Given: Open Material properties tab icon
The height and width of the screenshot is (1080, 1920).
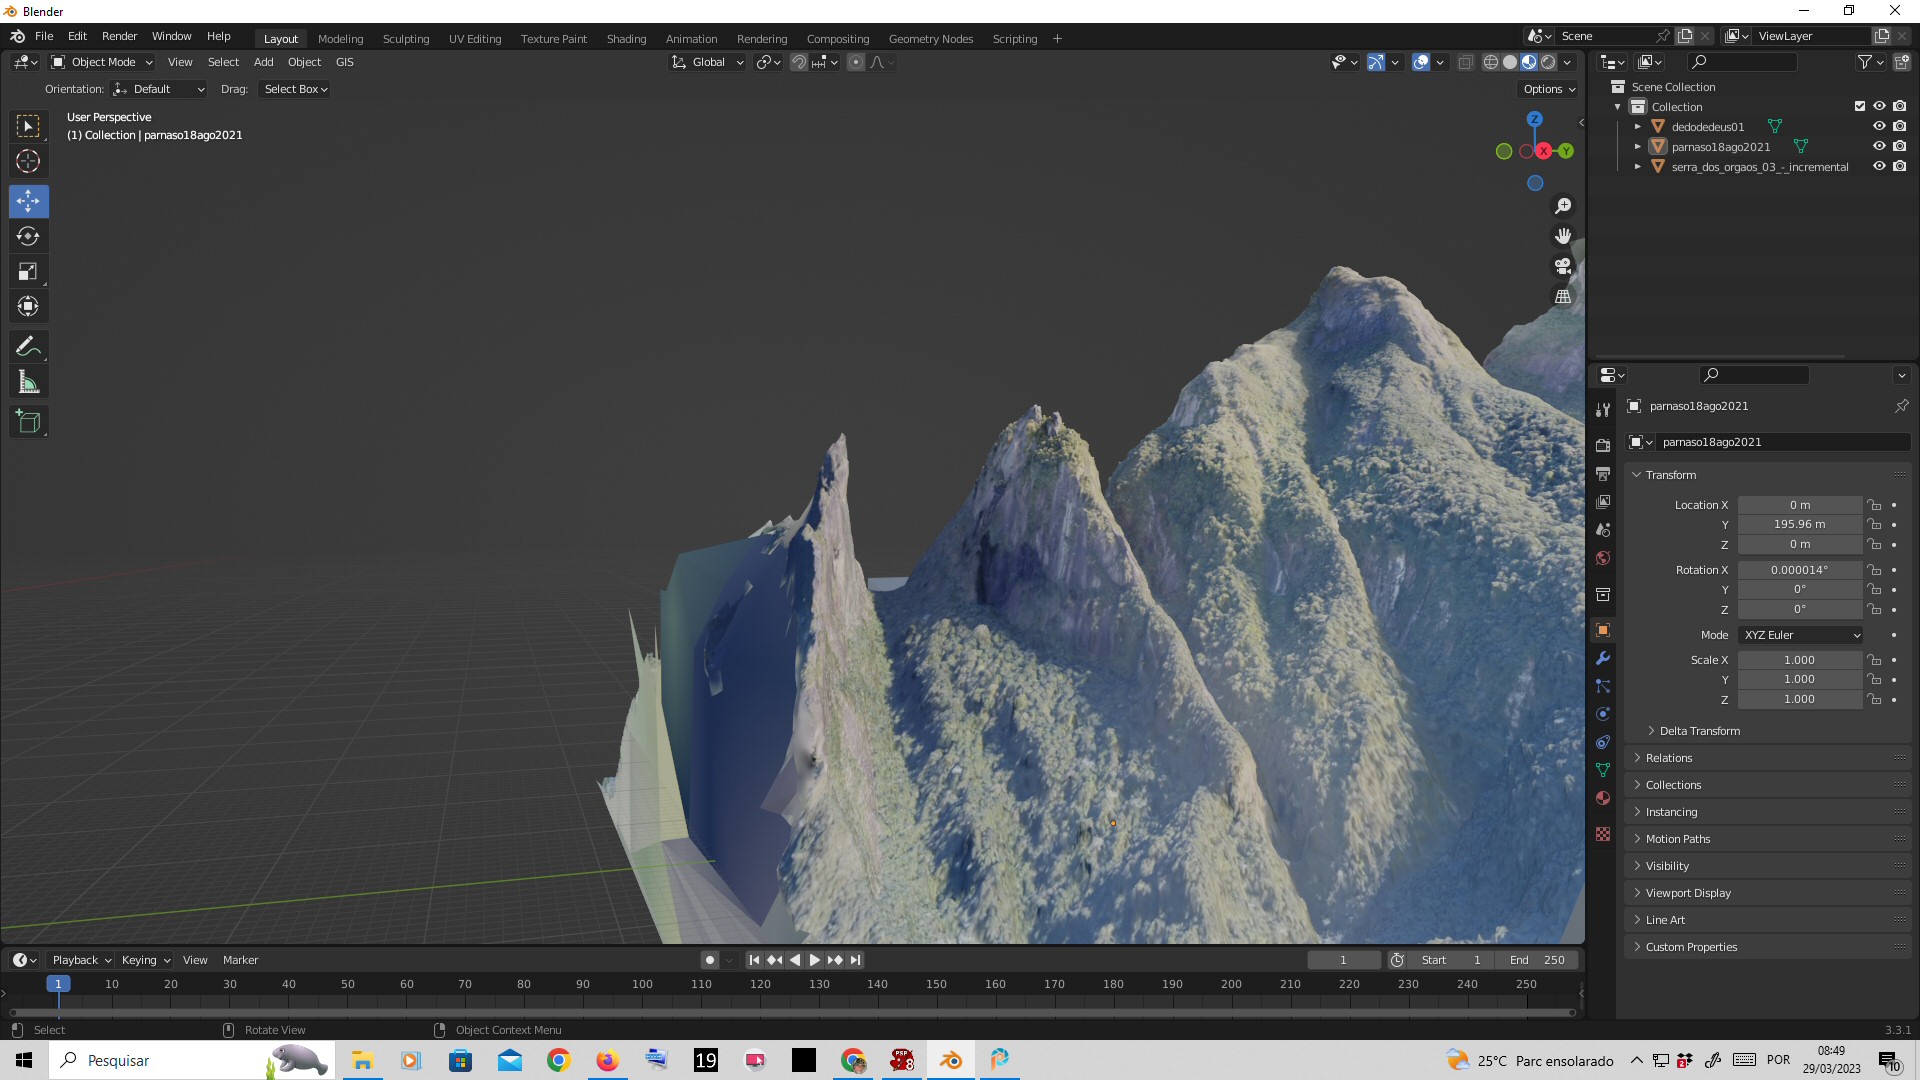Looking at the screenshot, I should pos(1603,798).
